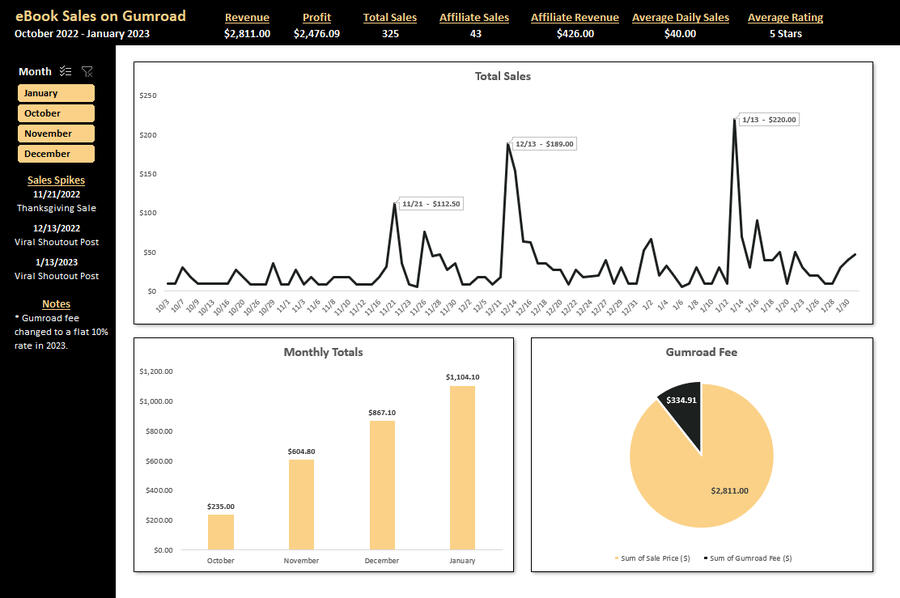Select the December bar in Monthly Totals
This screenshot has width=900, height=598.
tap(382, 484)
